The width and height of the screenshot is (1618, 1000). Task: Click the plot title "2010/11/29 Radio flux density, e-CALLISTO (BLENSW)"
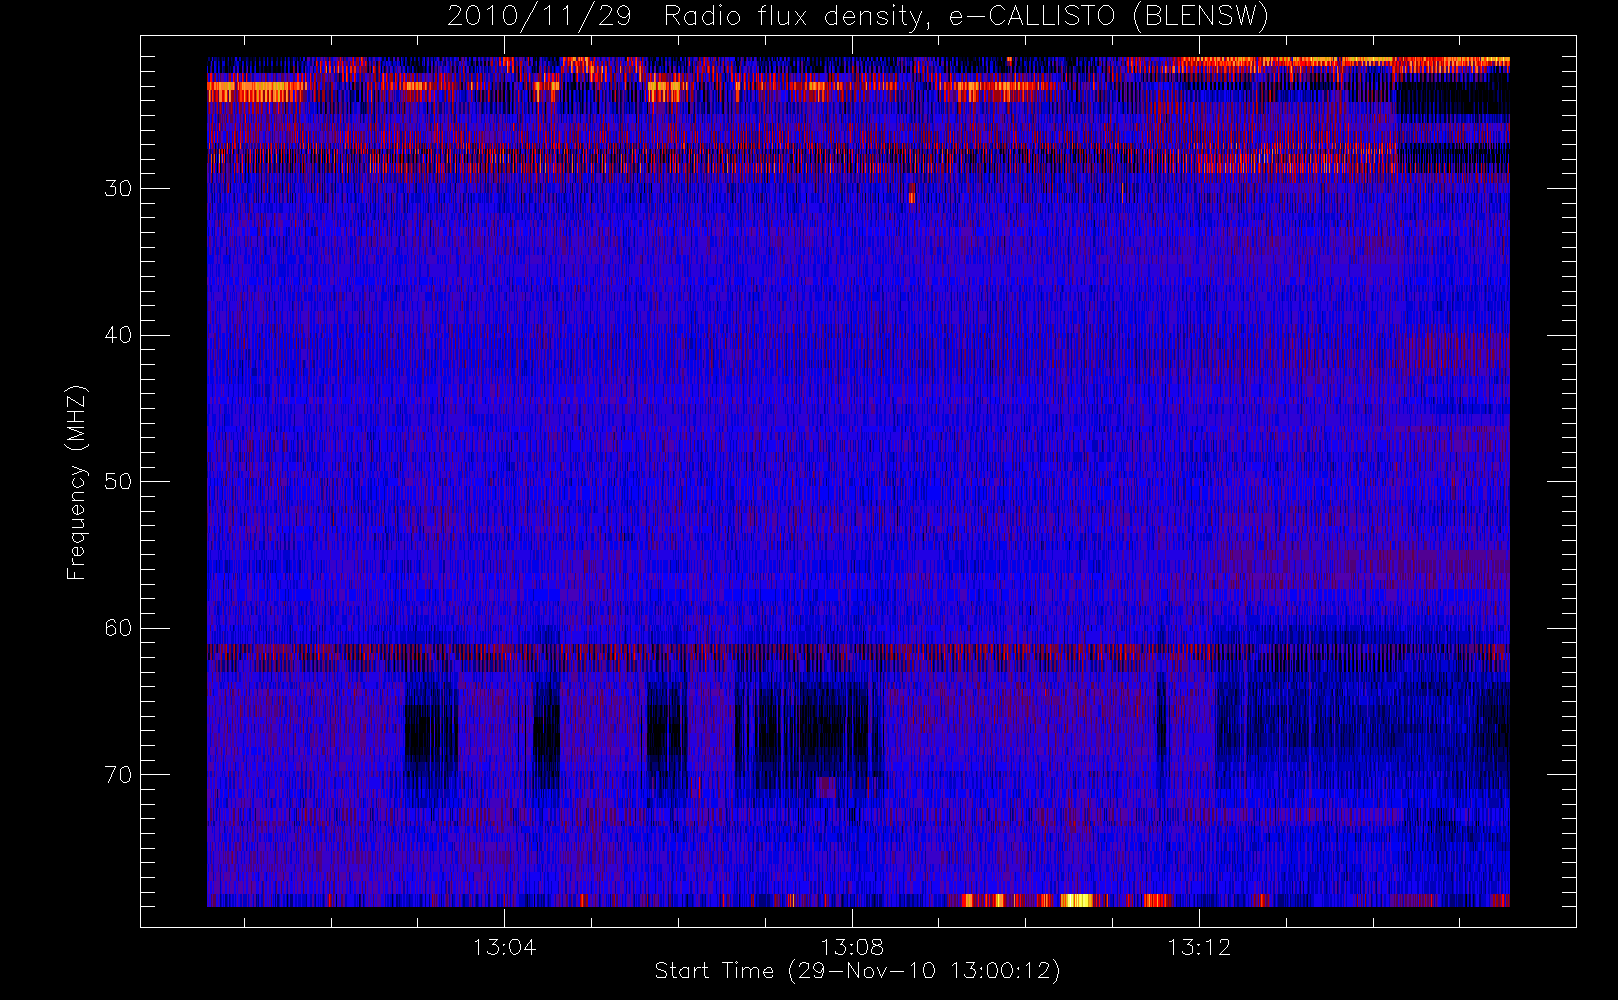pos(858,17)
